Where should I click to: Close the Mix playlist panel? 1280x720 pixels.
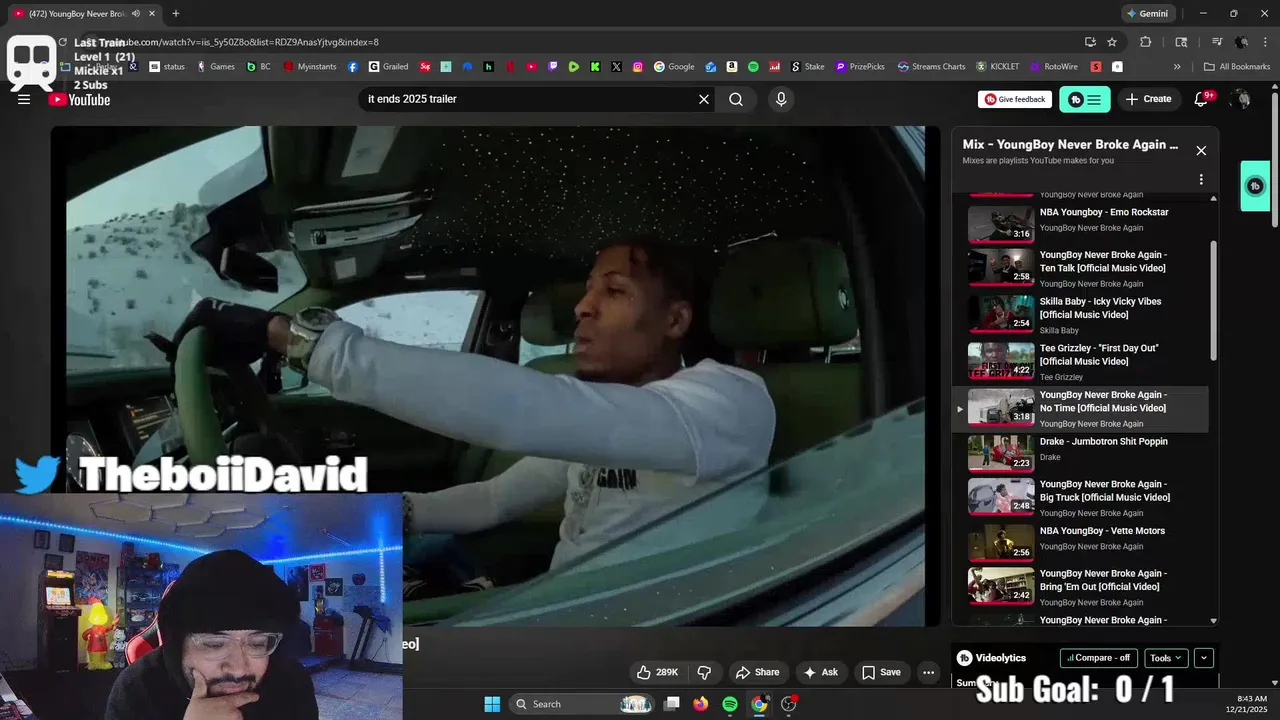pos(1201,151)
